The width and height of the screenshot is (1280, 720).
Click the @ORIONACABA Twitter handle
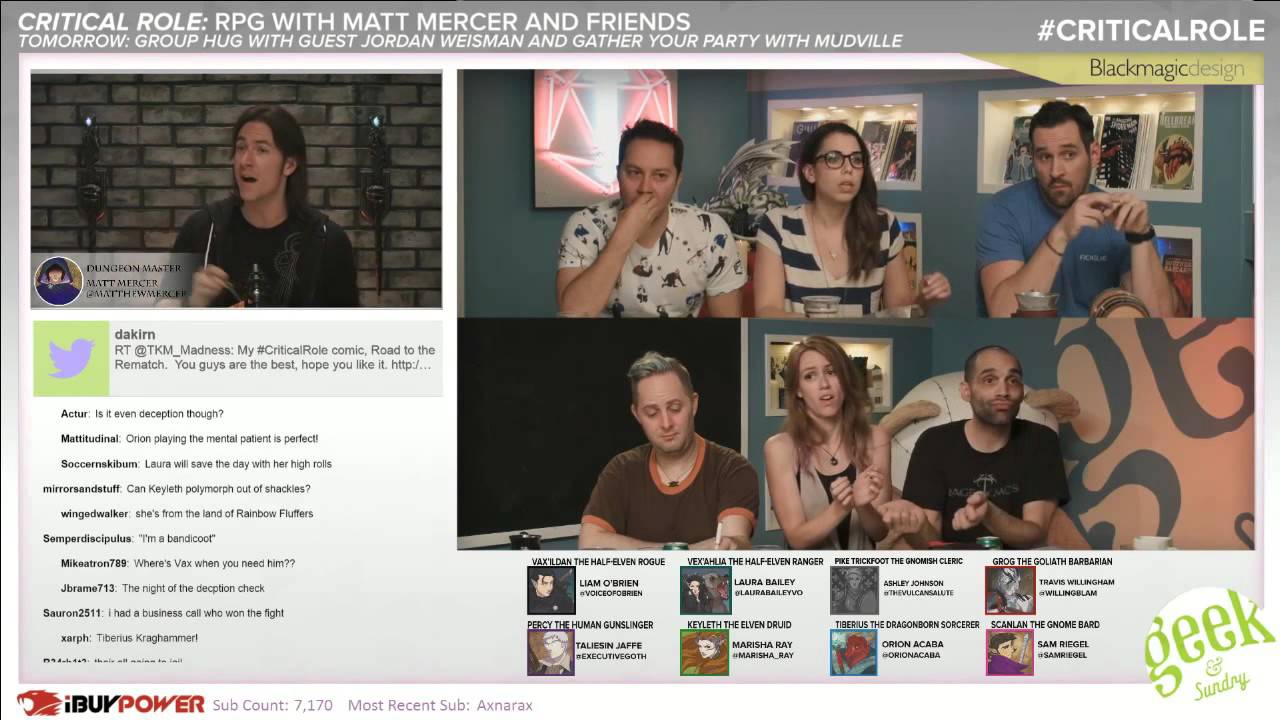tap(913, 656)
